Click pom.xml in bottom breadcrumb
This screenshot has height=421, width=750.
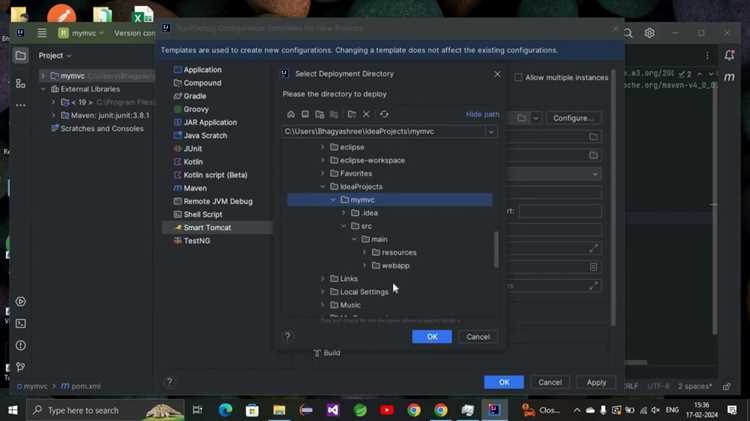(86, 386)
